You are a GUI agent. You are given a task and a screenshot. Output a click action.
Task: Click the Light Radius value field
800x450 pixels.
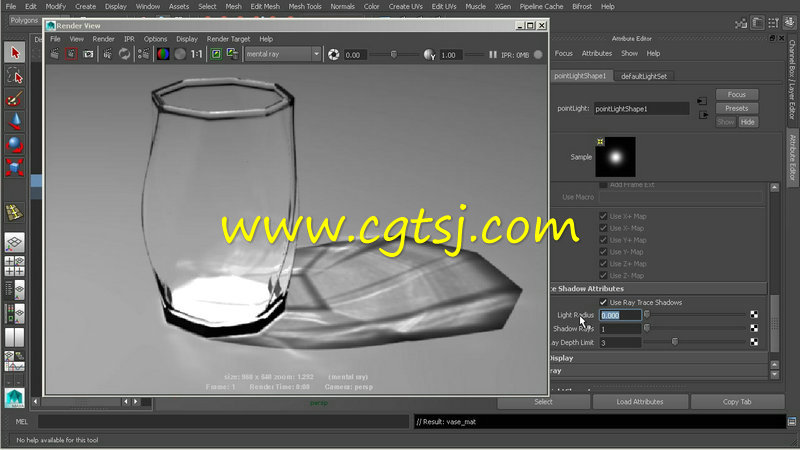coord(620,315)
